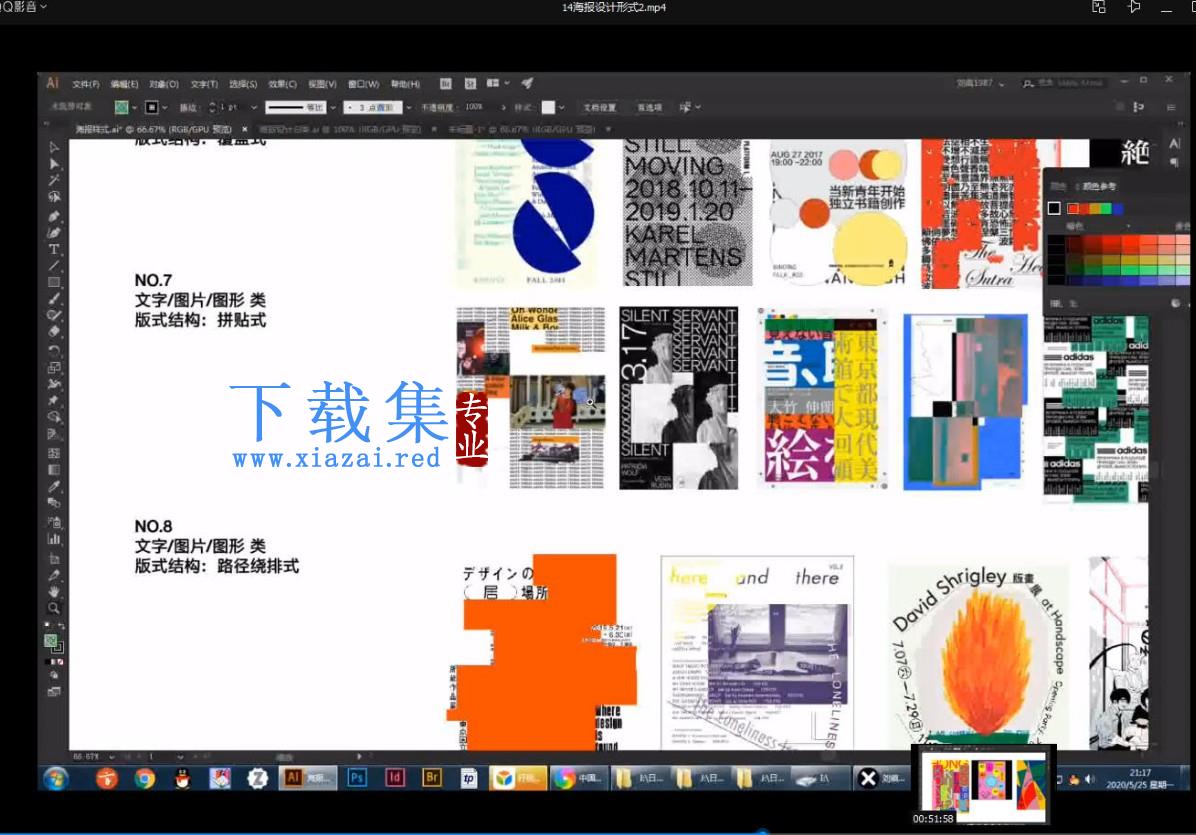Select the Scale tool

(54, 368)
